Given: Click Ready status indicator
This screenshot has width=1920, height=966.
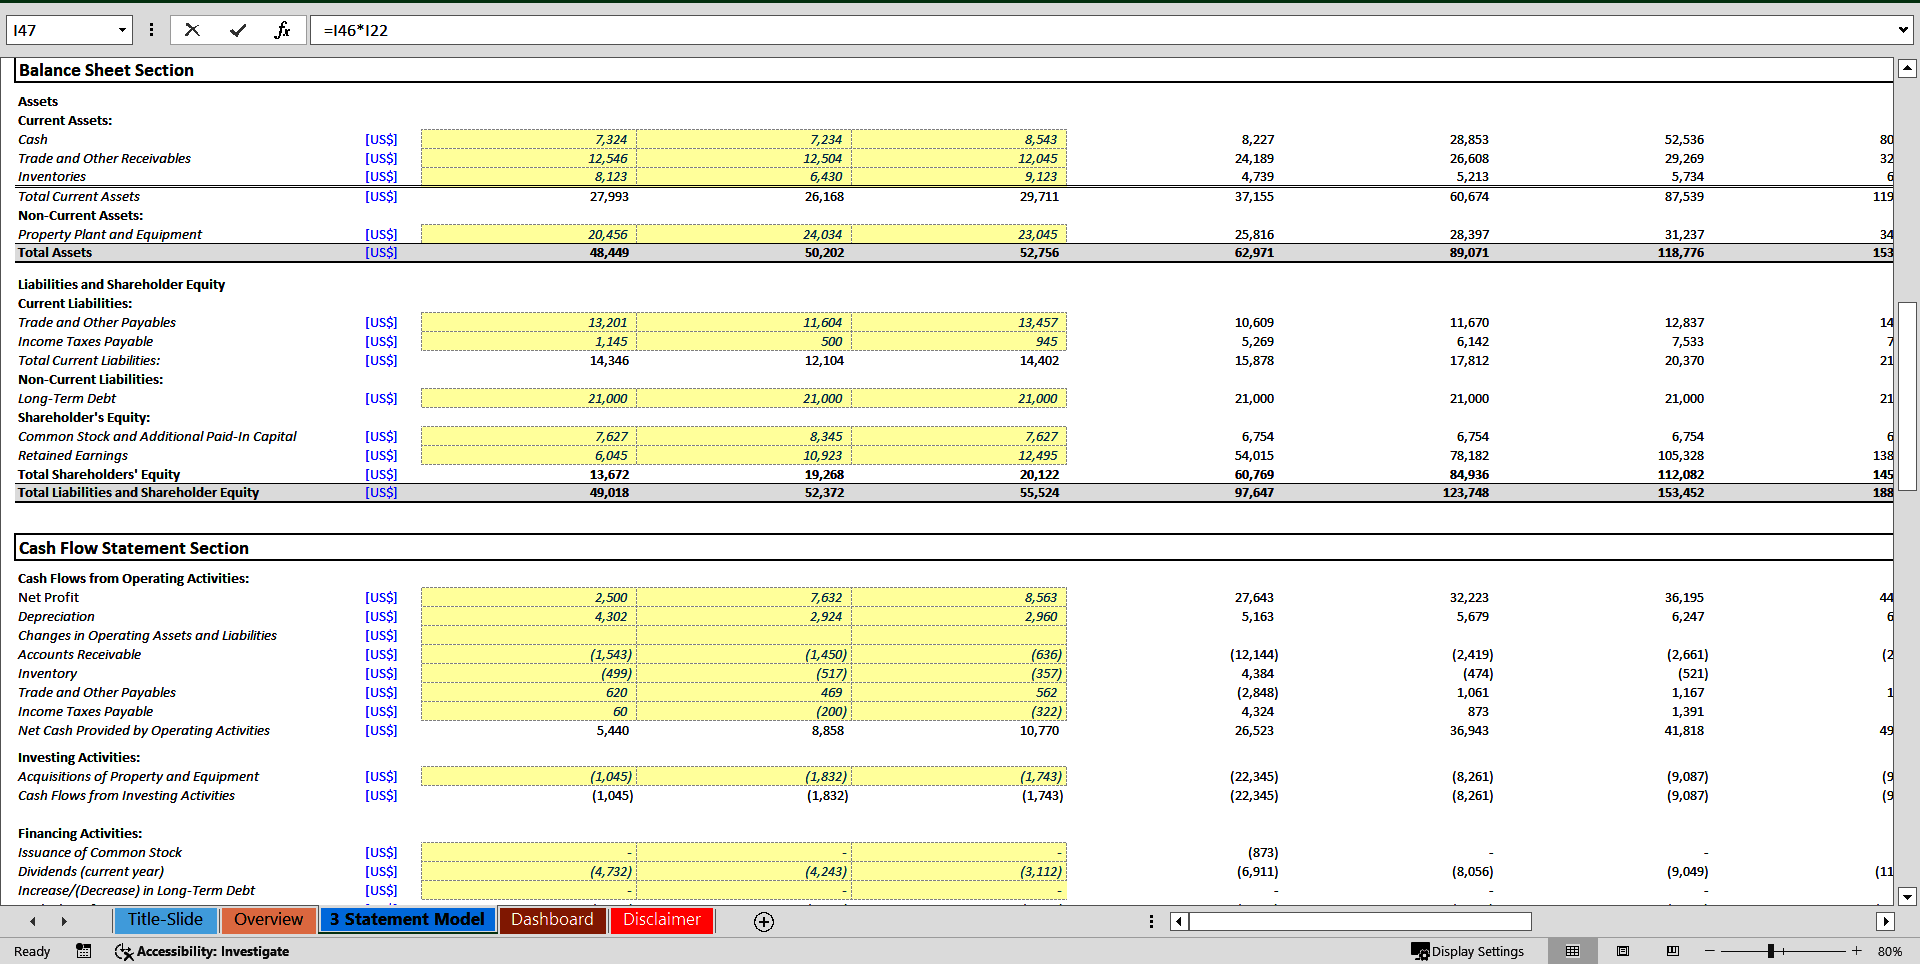Looking at the screenshot, I should coord(32,951).
